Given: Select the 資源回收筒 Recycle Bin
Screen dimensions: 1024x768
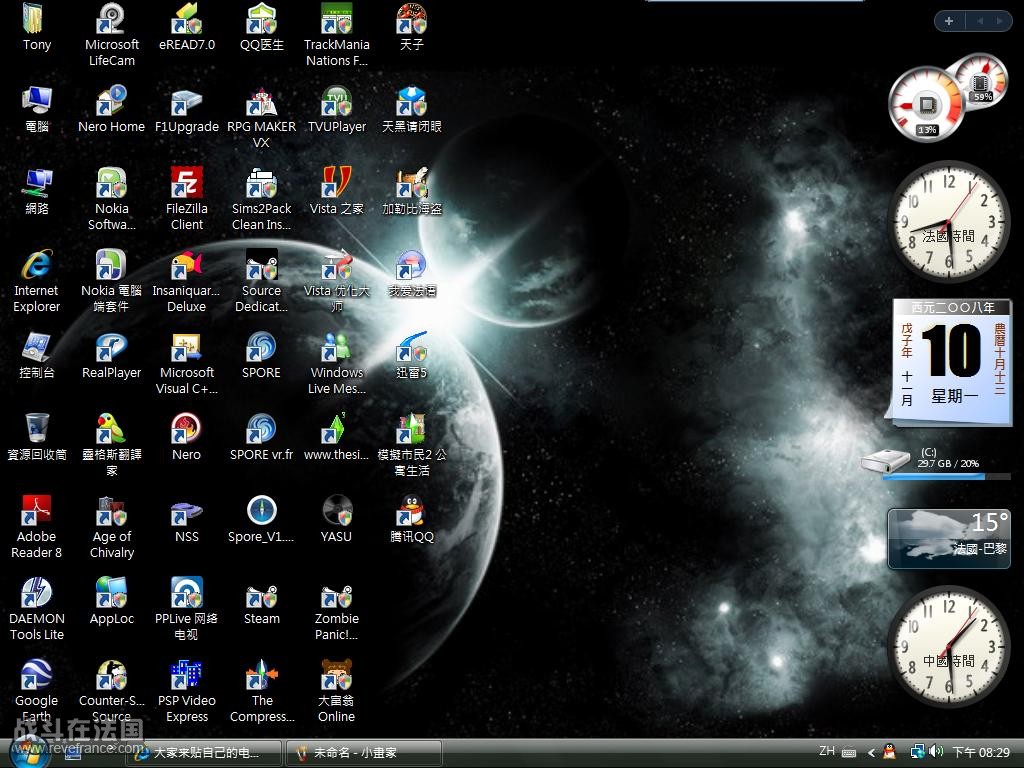Looking at the screenshot, I should click(37, 428).
